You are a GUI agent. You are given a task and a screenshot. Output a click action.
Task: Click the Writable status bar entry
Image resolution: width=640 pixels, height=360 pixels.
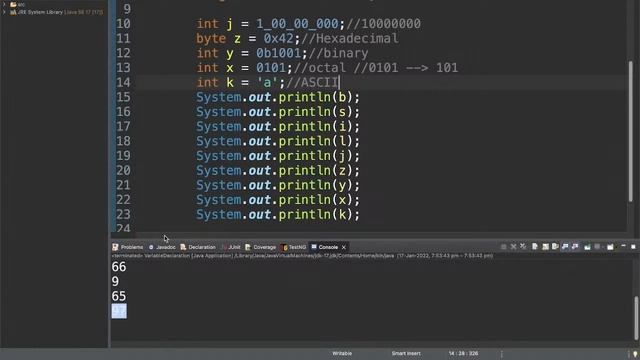(342, 353)
